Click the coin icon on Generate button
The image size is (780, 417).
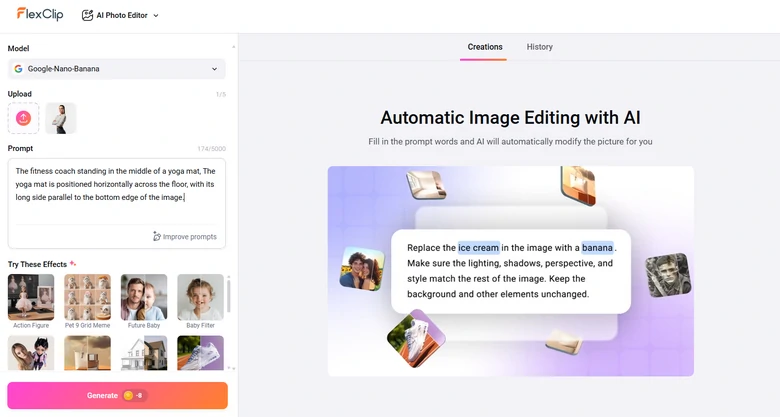click(128, 396)
